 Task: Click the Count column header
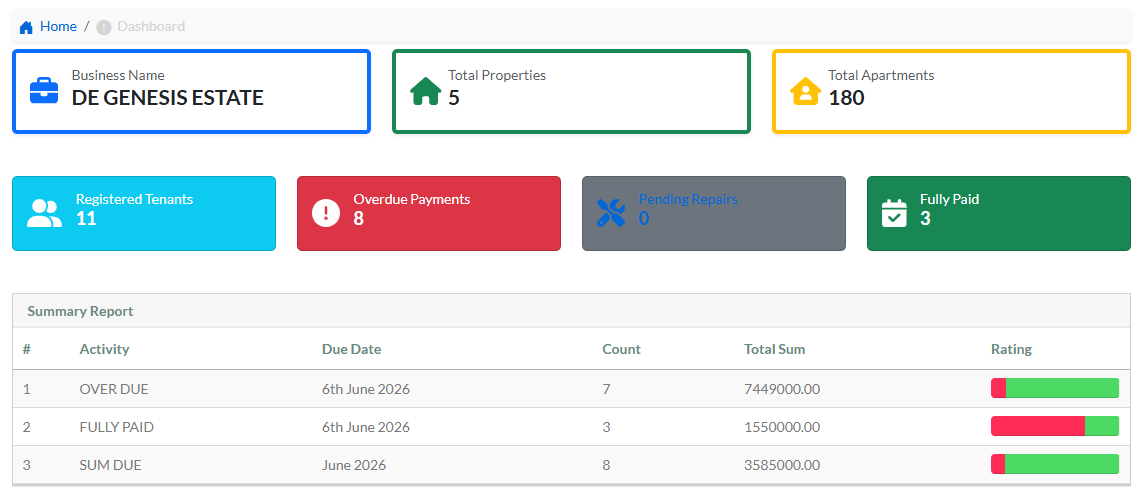pos(622,349)
